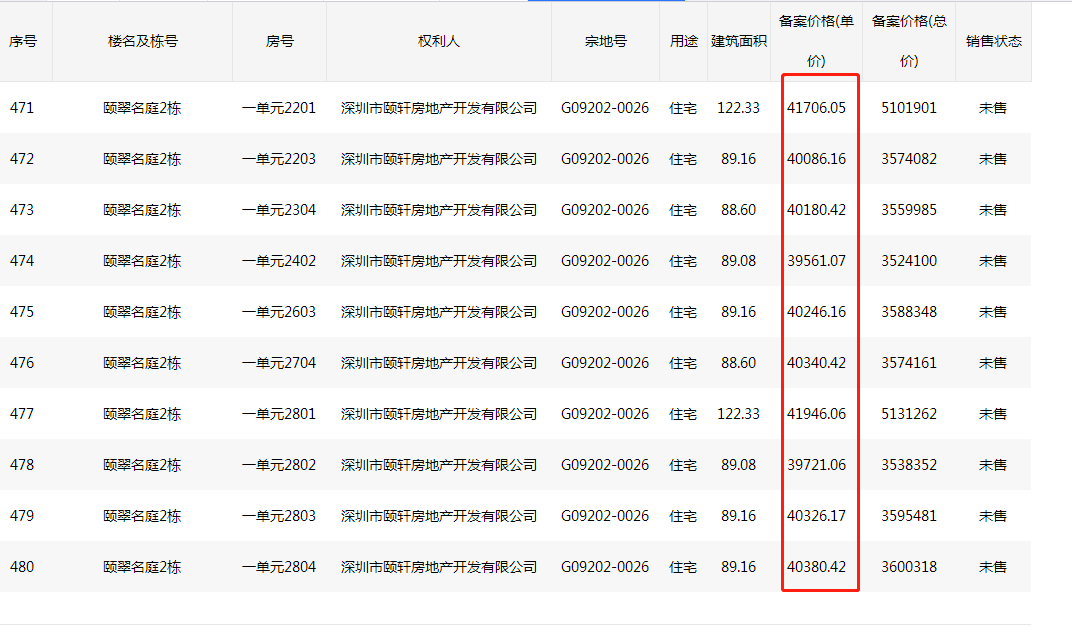Click total price 3588348
The width and height of the screenshot is (1072, 627).
[x=909, y=312]
